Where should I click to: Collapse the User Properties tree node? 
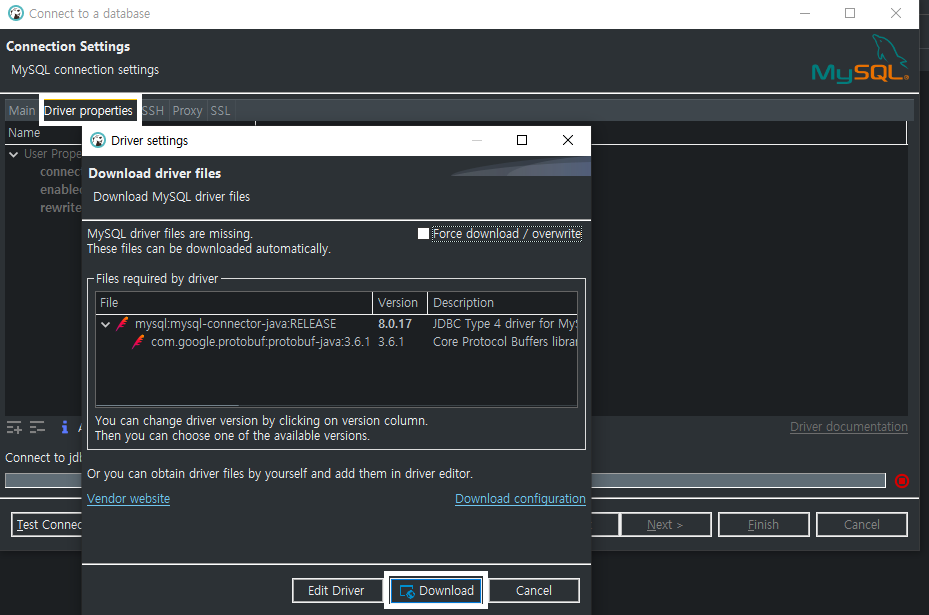point(14,154)
